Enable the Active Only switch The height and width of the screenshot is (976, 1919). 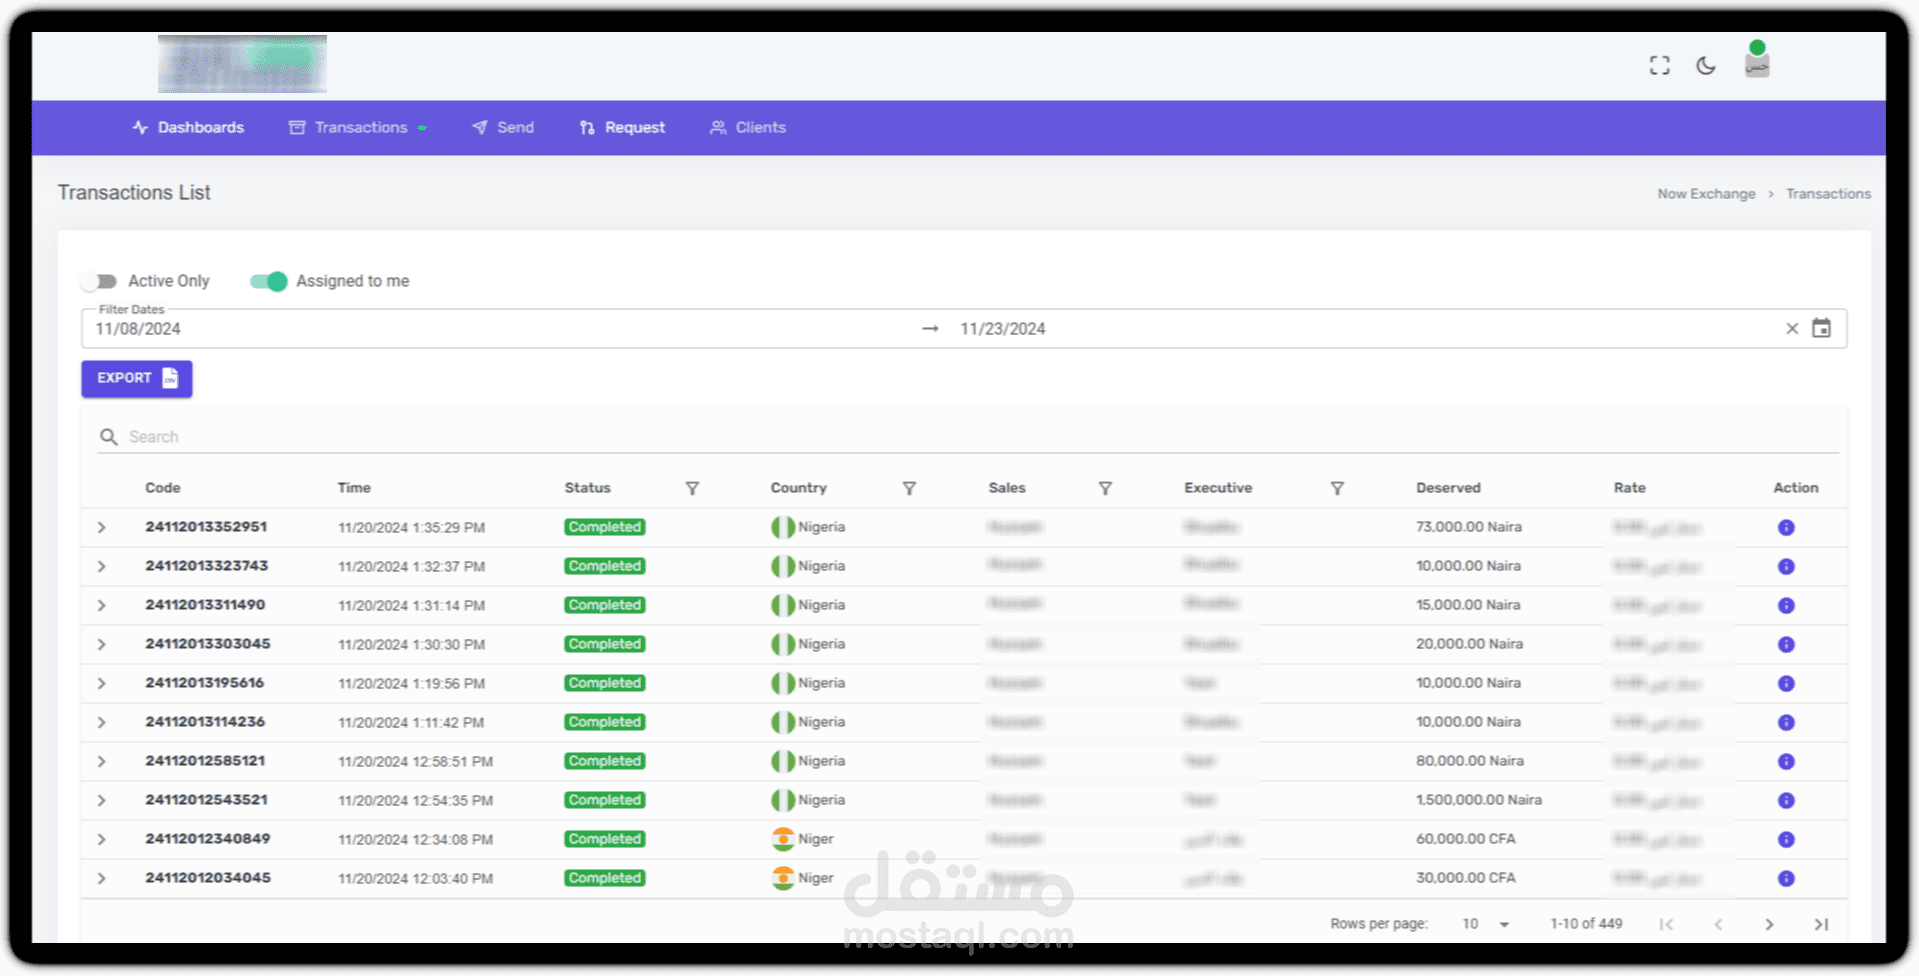[99, 281]
